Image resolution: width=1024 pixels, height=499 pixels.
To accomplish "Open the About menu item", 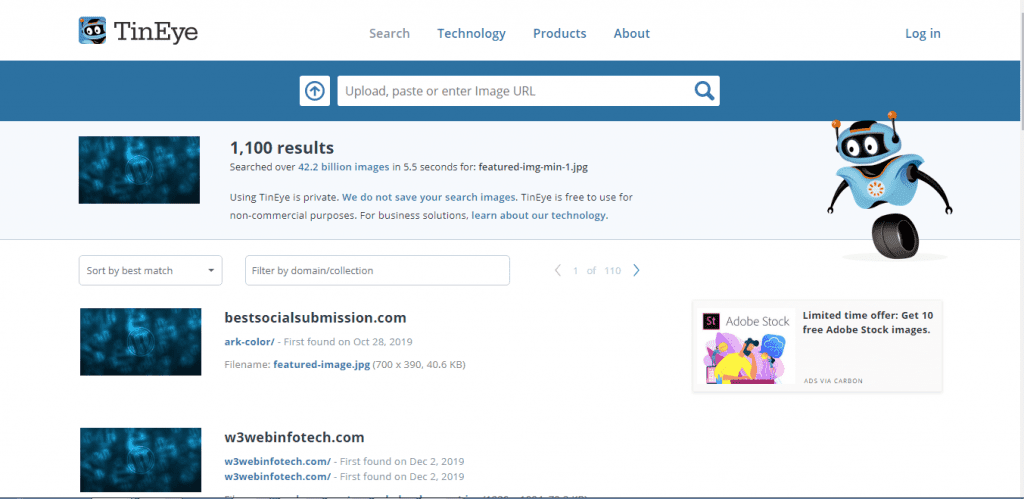I will click(x=632, y=33).
